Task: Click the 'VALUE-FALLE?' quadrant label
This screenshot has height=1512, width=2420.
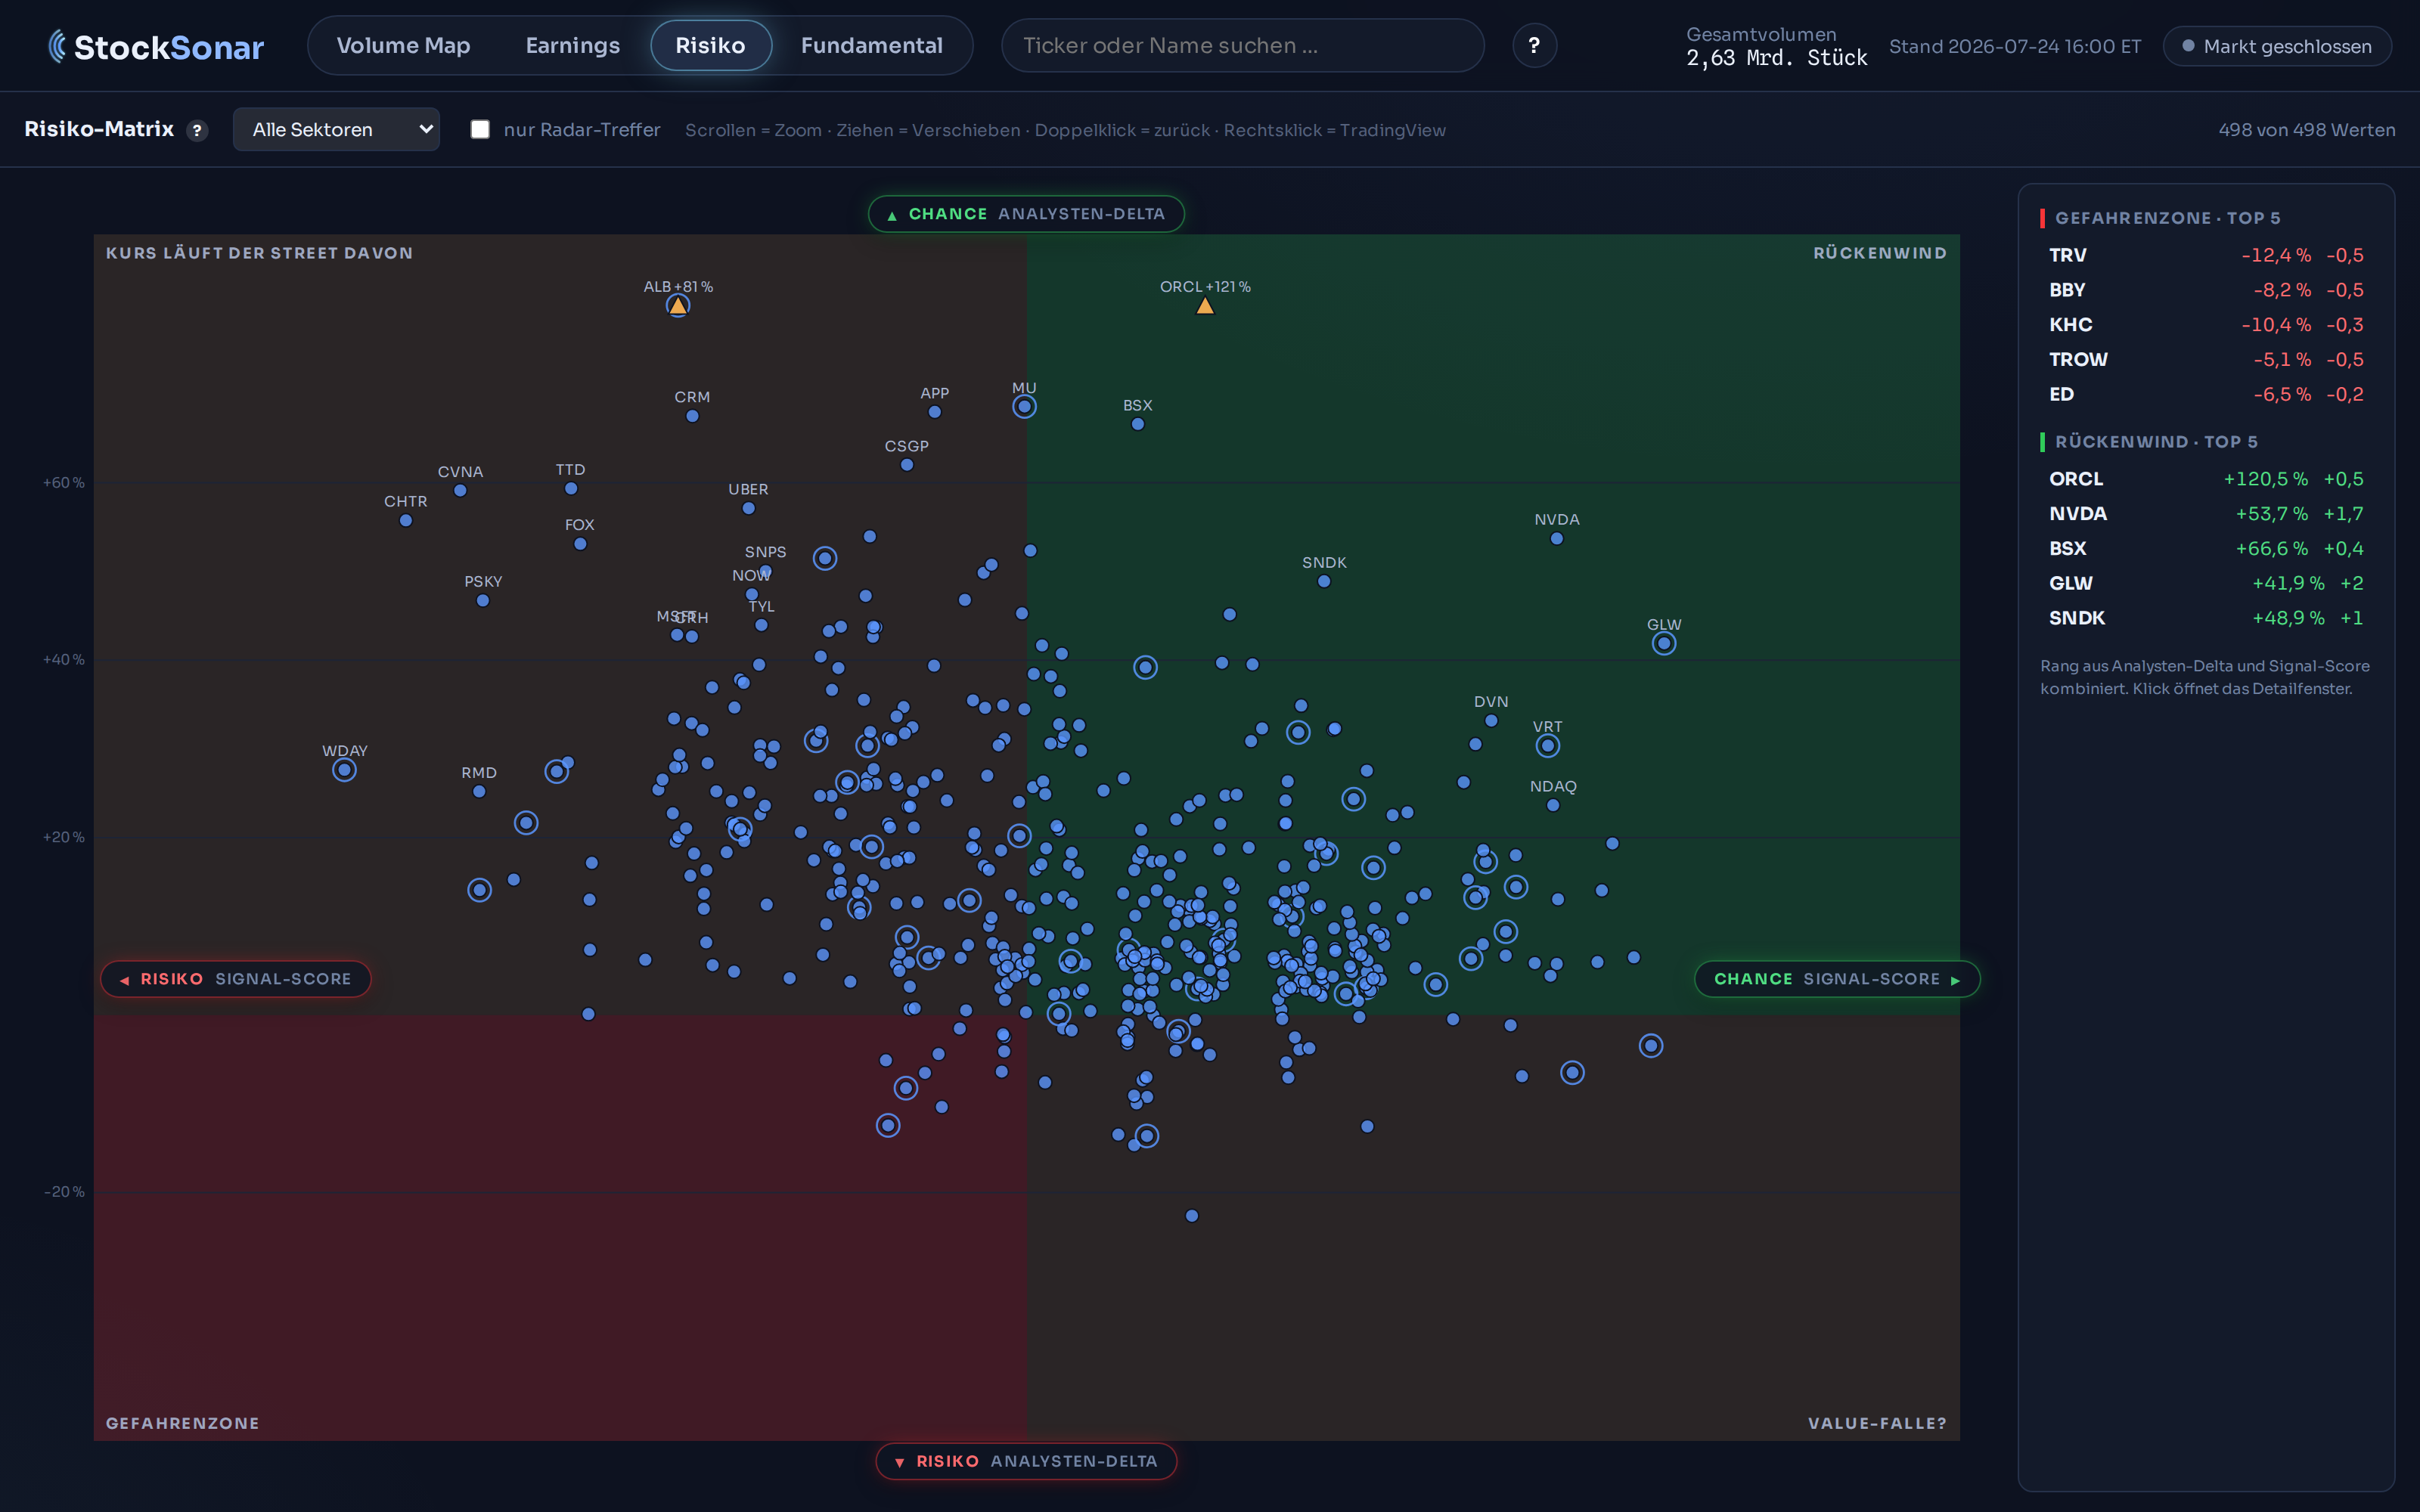Action: coord(1877,1423)
